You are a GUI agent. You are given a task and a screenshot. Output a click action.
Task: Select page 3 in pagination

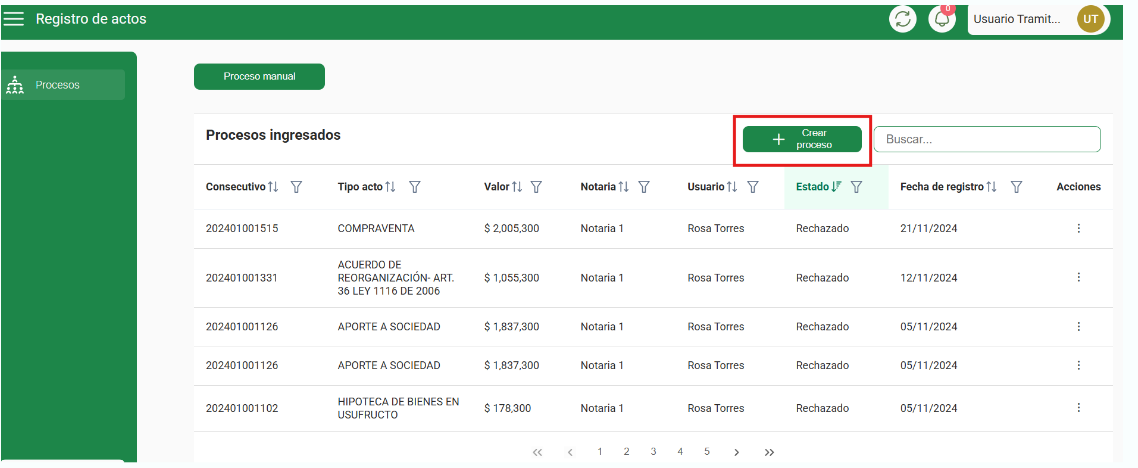click(653, 451)
